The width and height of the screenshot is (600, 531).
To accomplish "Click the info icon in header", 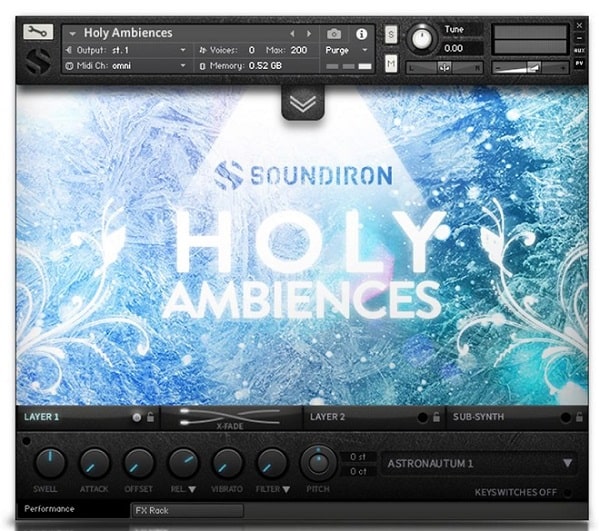I will 361,33.
